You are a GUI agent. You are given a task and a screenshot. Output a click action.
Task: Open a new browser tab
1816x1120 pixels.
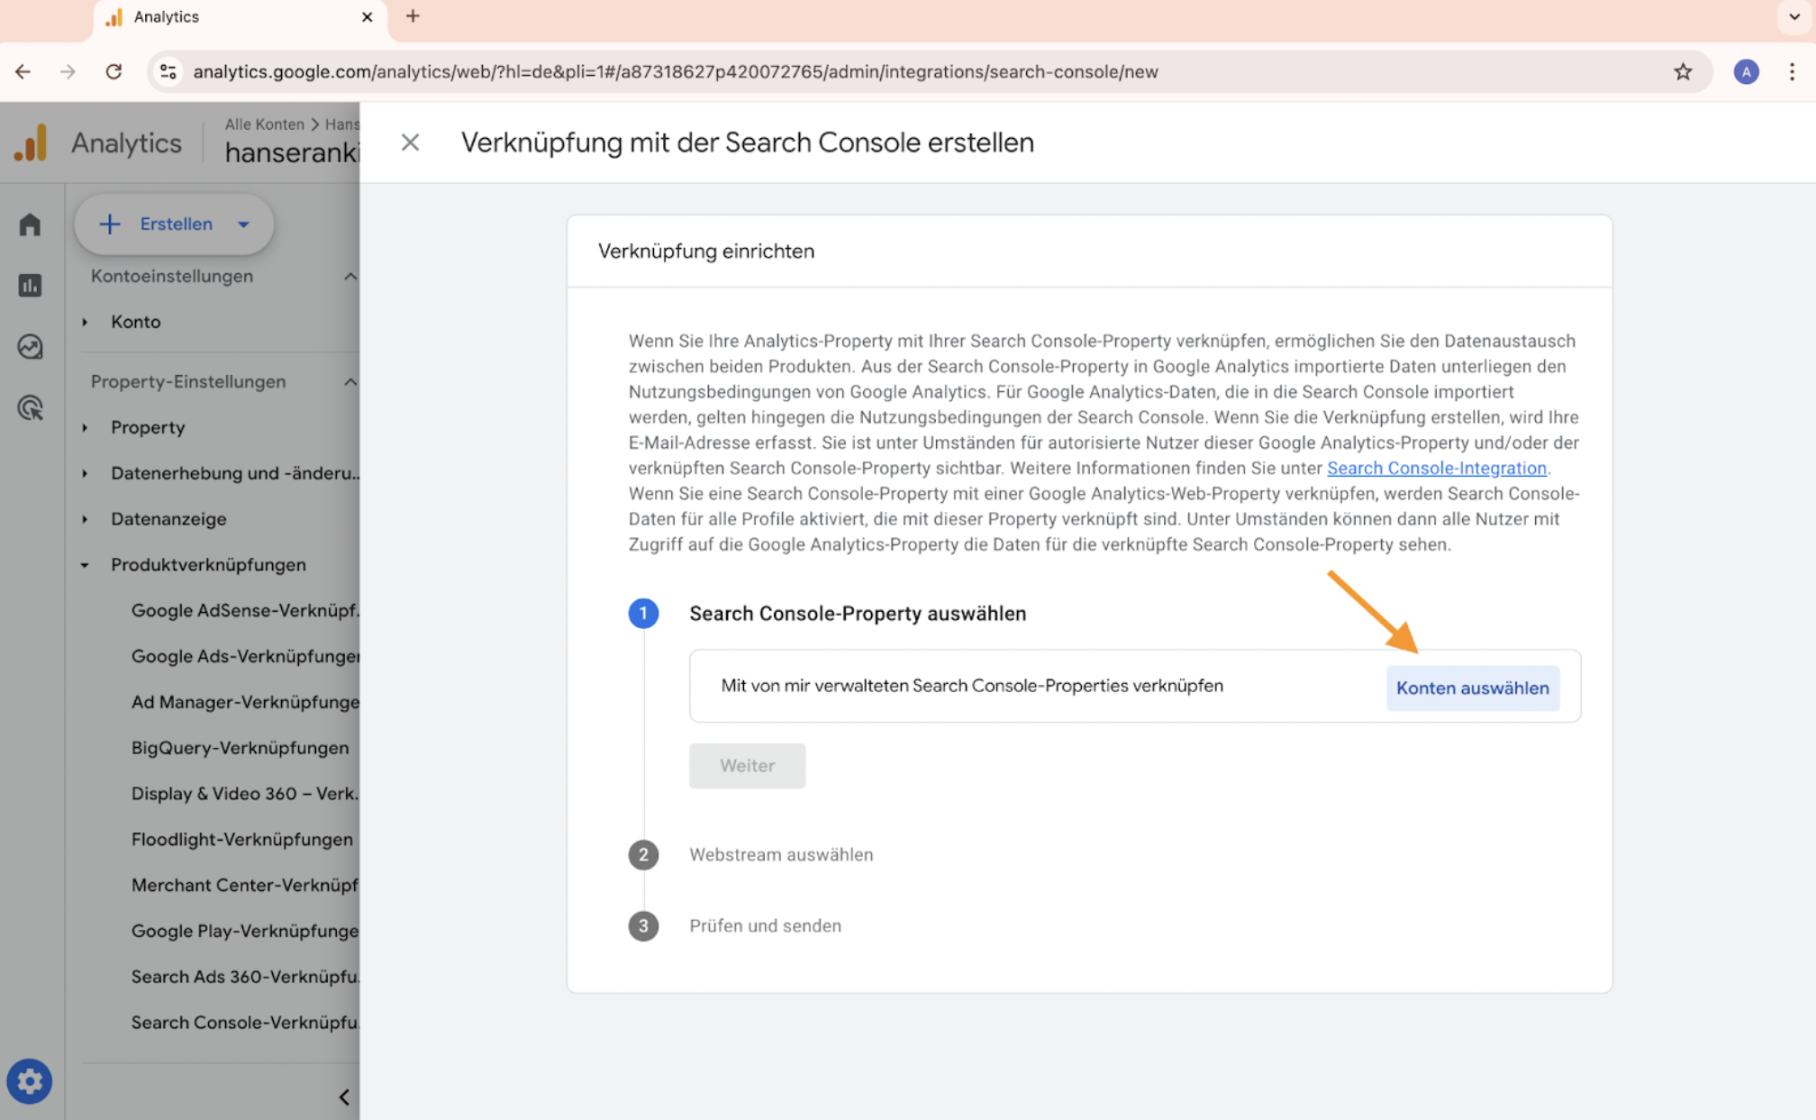click(413, 17)
